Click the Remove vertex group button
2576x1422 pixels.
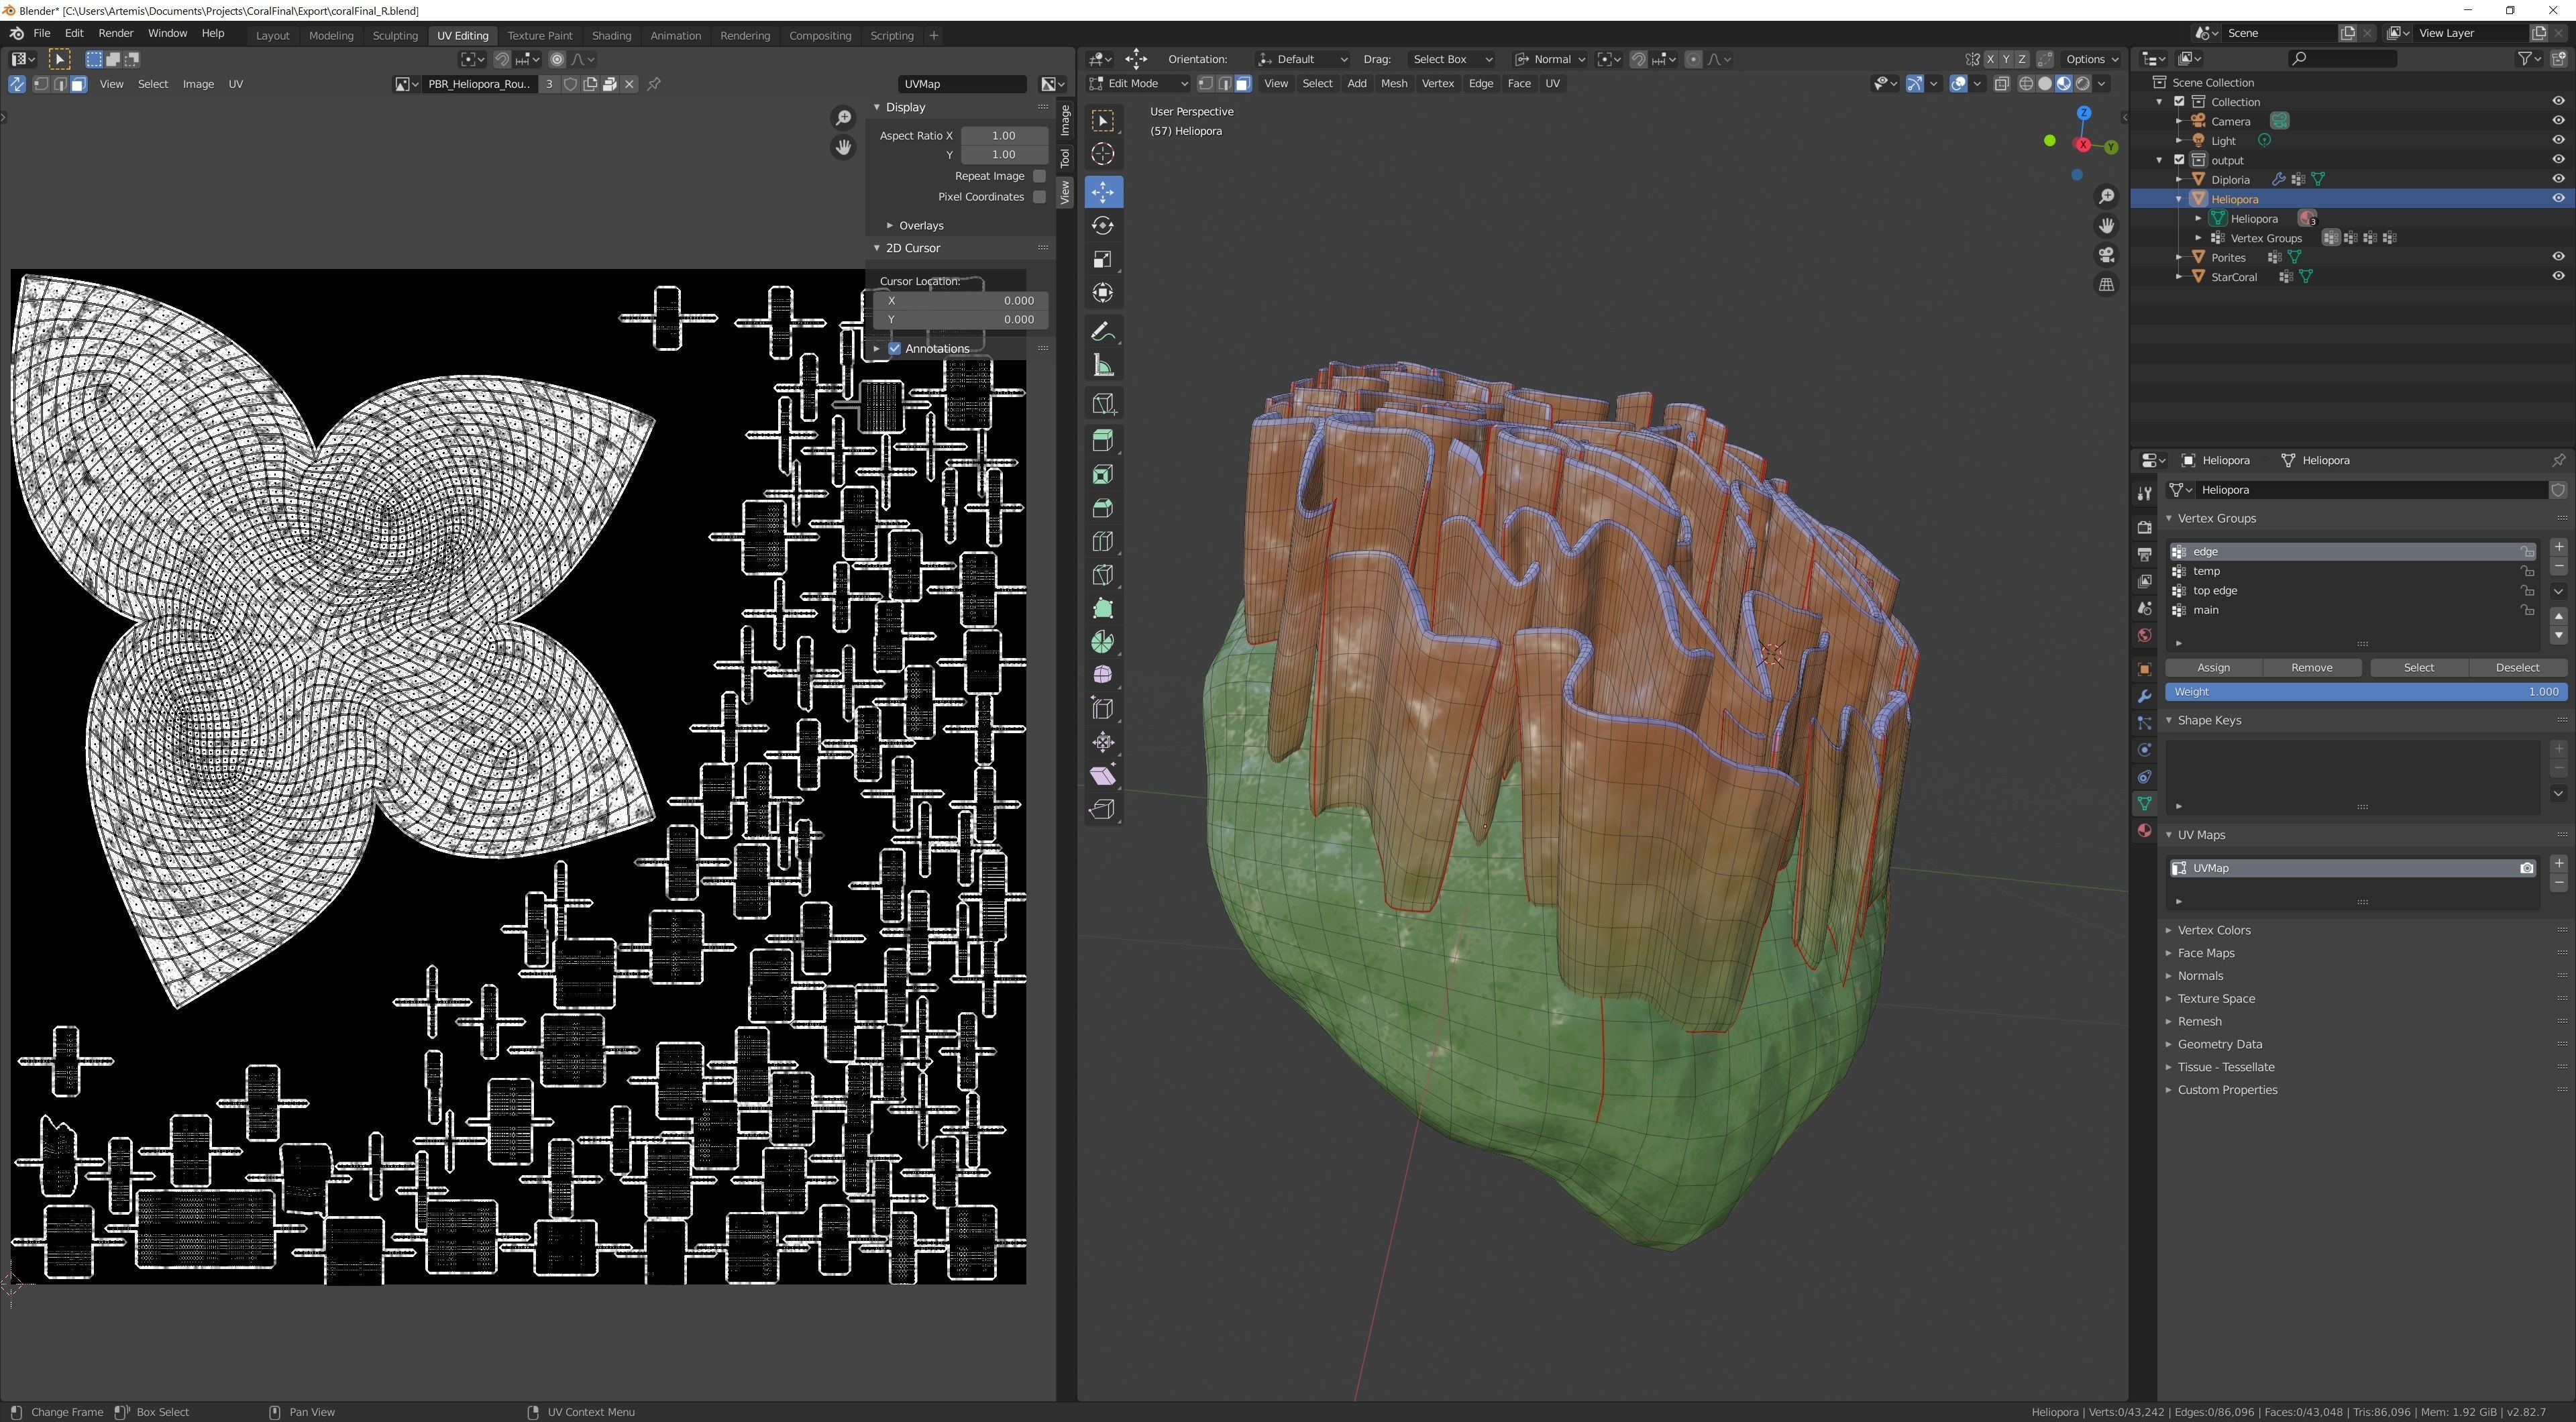coord(2311,668)
